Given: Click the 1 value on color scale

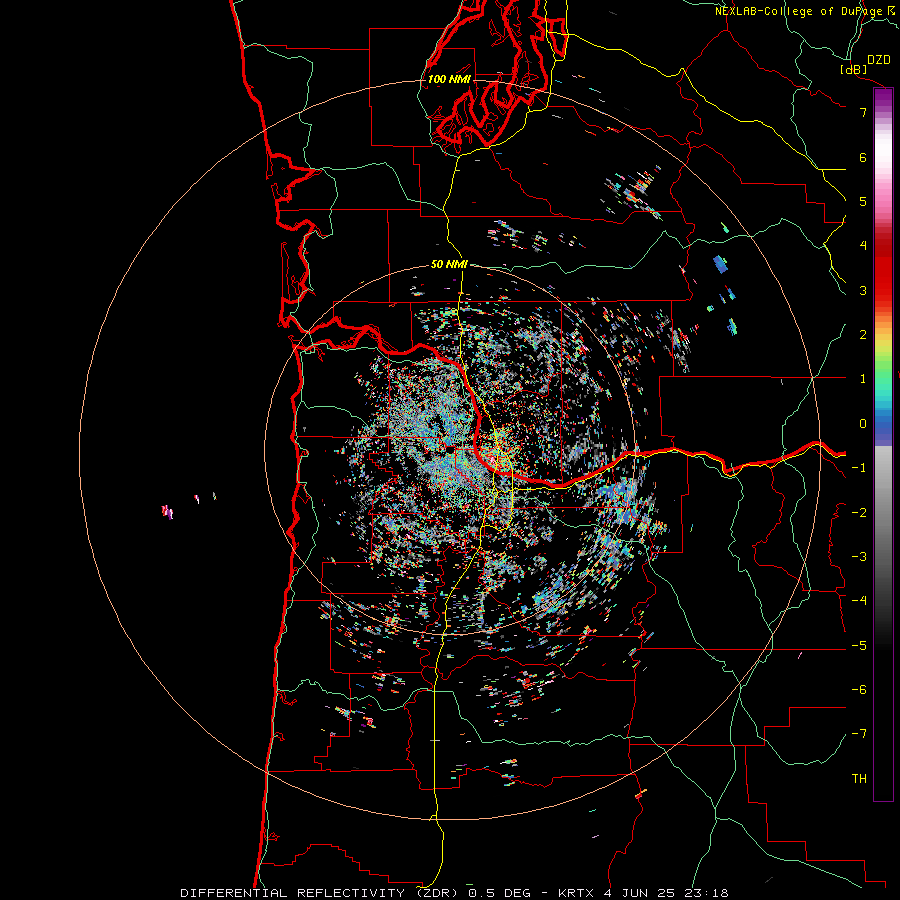Looking at the screenshot, I should click(x=863, y=379).
